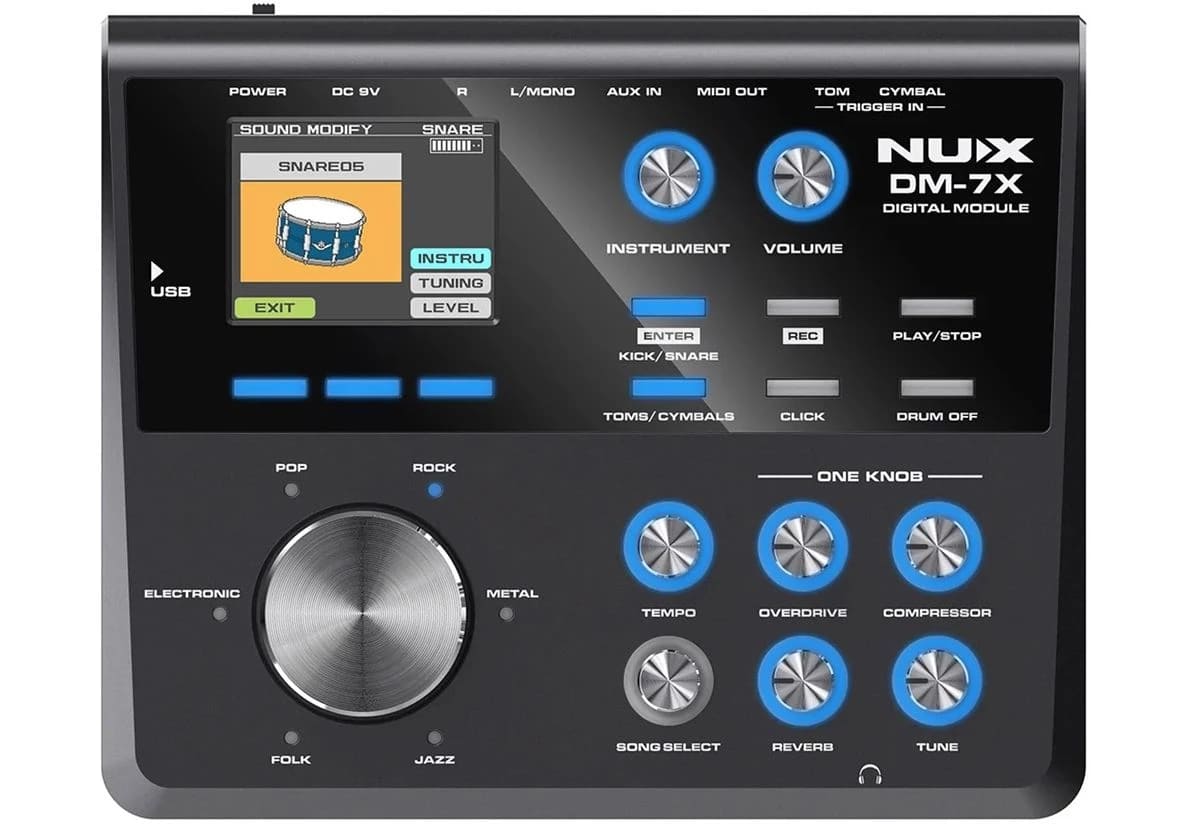Click the SOUND MODIFY screen title
The image size is (1185, 831).
click(x=306, y=129)
